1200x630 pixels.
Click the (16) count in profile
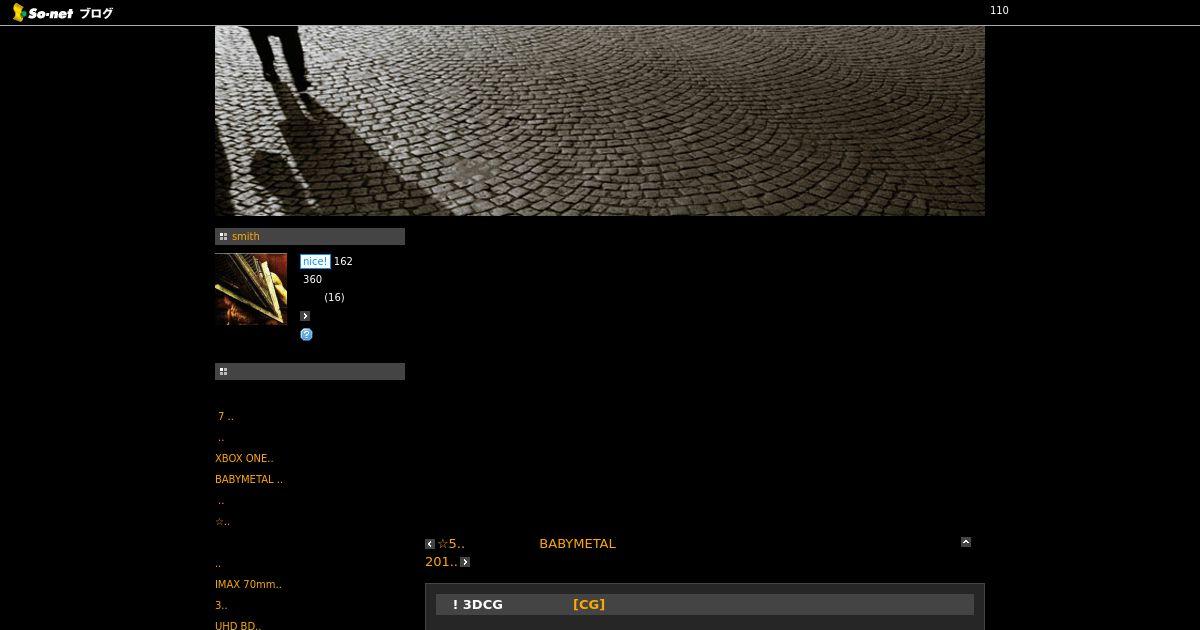point(334,297)
